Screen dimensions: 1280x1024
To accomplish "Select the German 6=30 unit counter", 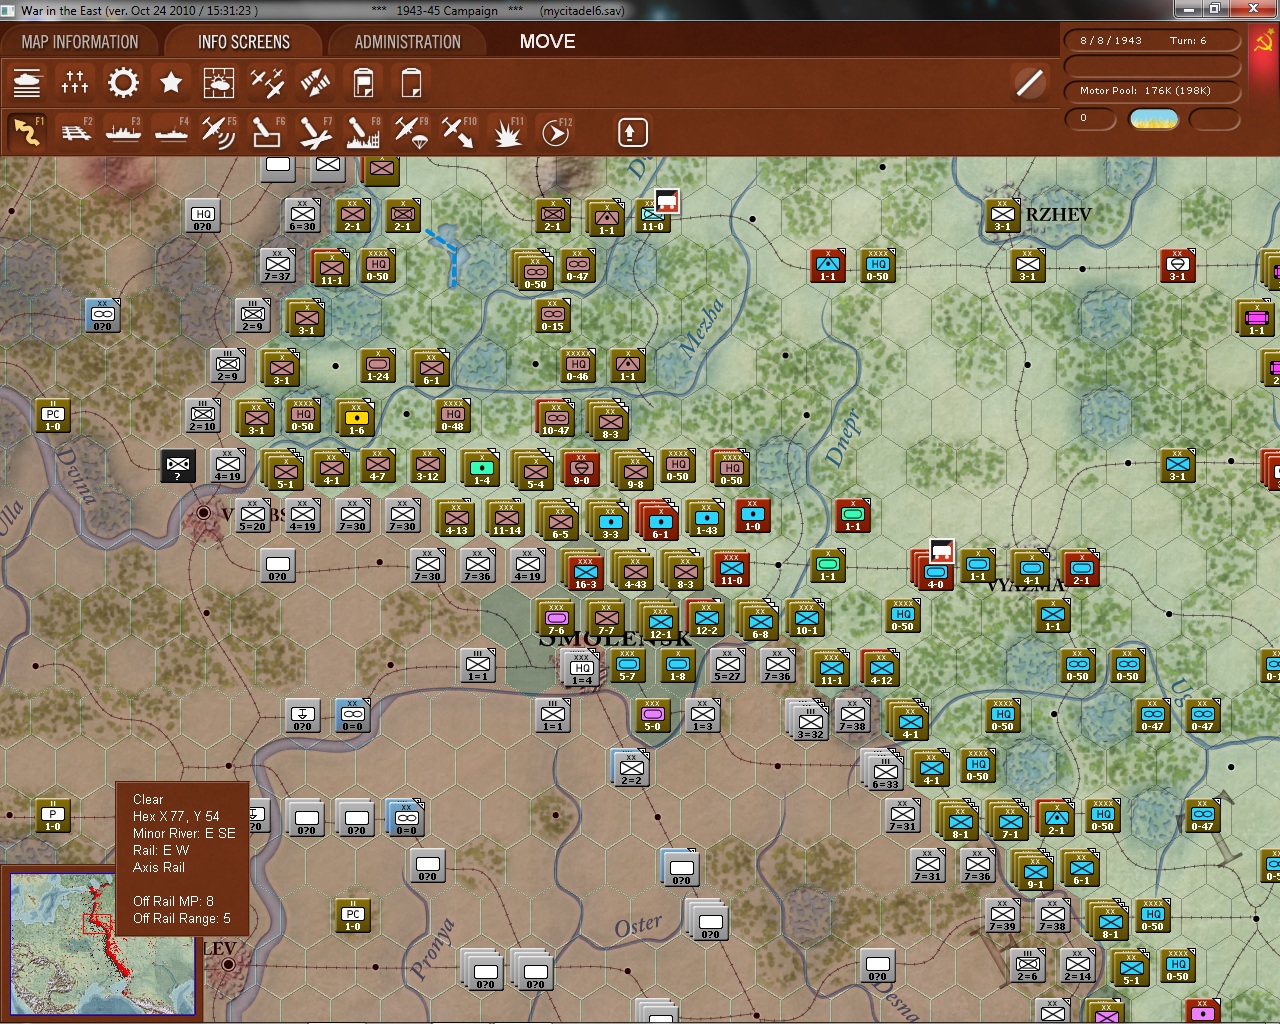I will point(303,214).
